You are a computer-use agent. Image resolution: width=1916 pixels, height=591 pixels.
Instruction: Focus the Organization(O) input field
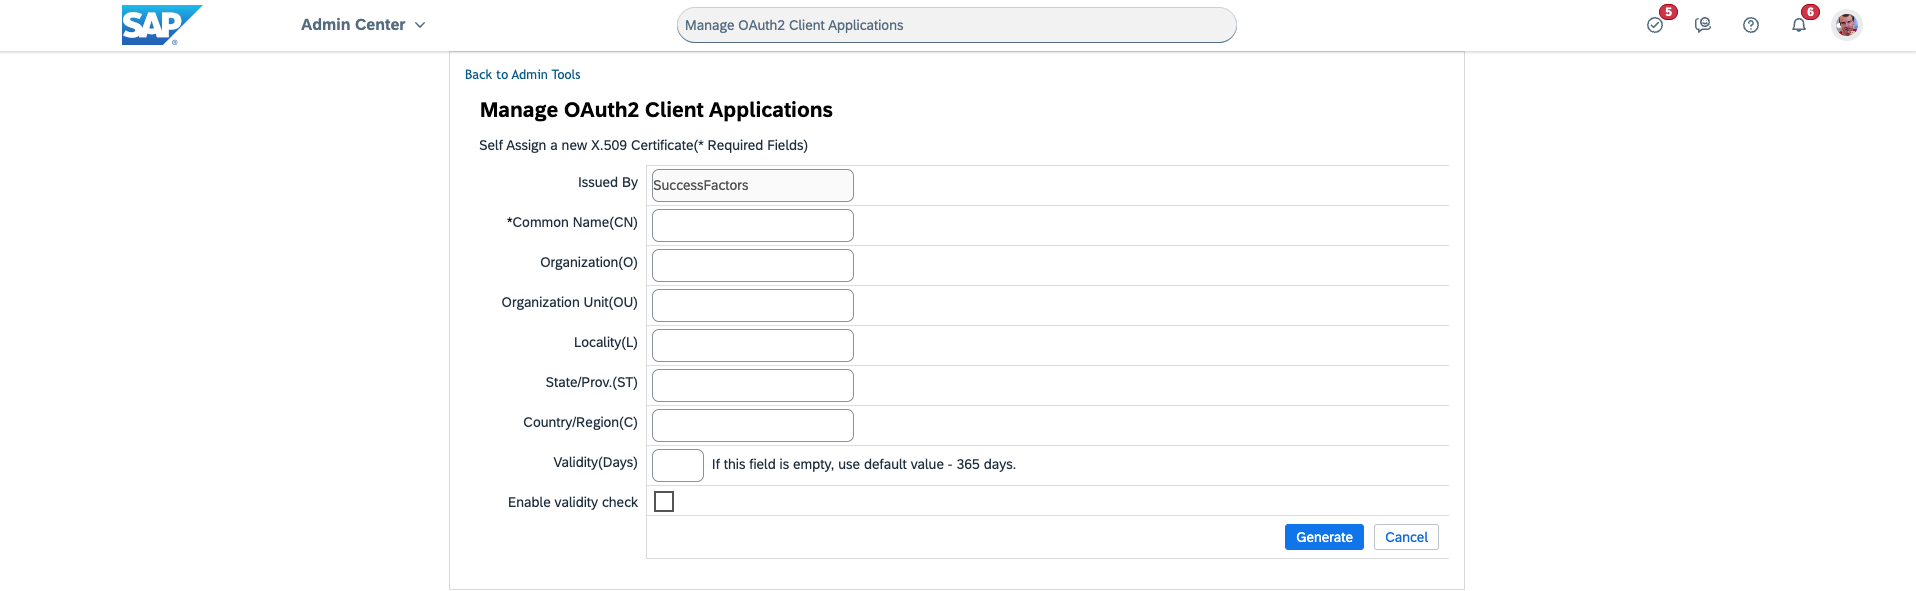click(x=752, y=265)
